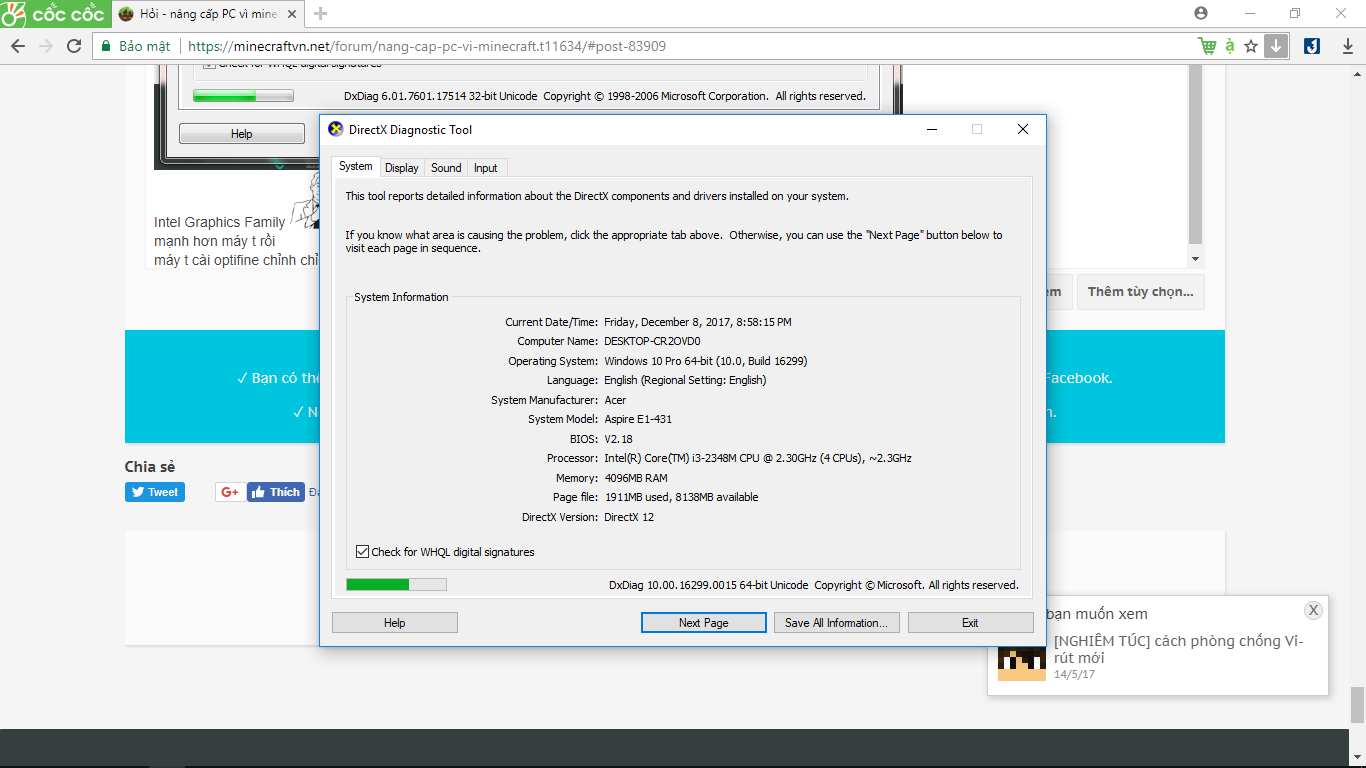Click BIOS value "V2.18"
This screenshot has height=768, width=1366.
(x=618, y=439)
